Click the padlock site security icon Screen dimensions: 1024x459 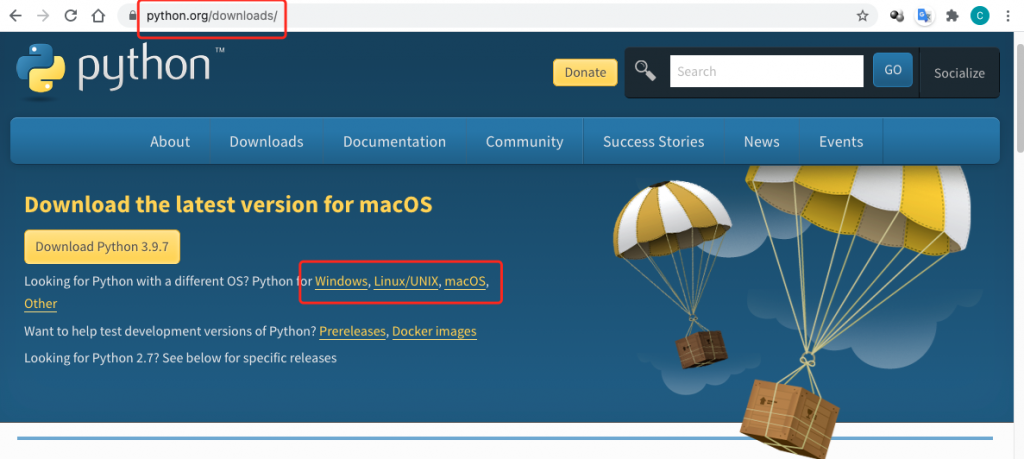point(133,16)
